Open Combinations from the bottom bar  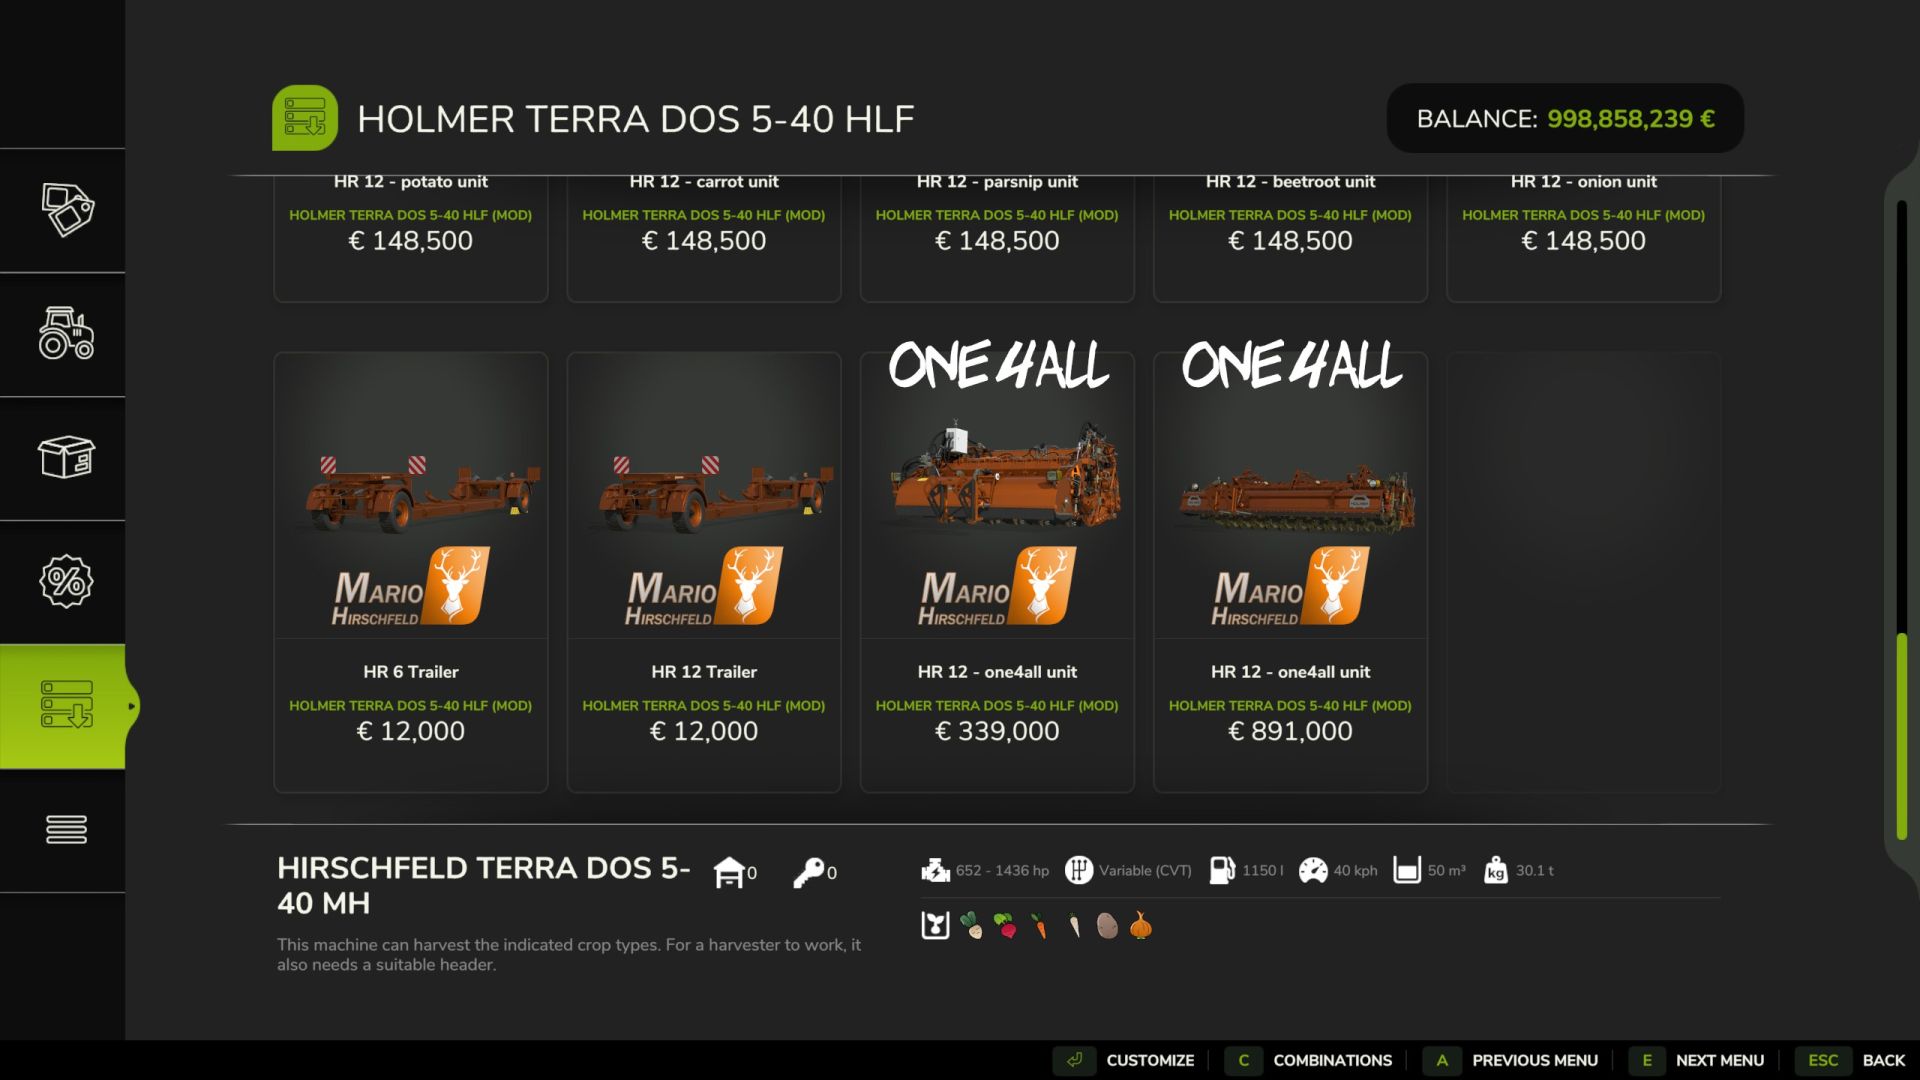1311,1060
